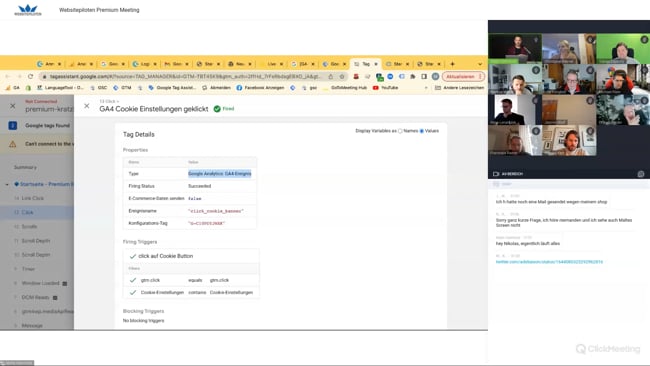Screen dimensions: 650x366
Task: Open the twitter.com link in chat
Action: [549, 262]
